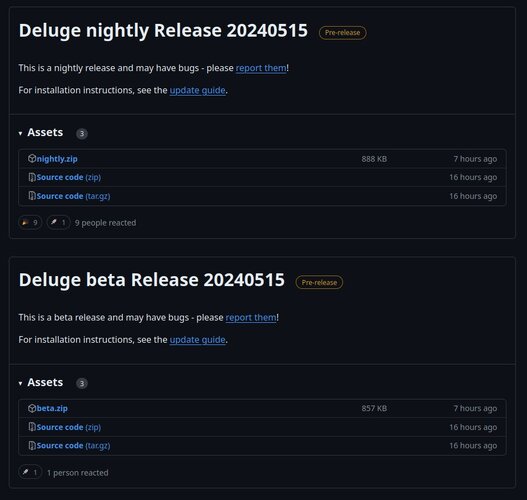Download nightly.zip asset
The width and height of the screenshot is (527, 500).
tap(57, 159)
